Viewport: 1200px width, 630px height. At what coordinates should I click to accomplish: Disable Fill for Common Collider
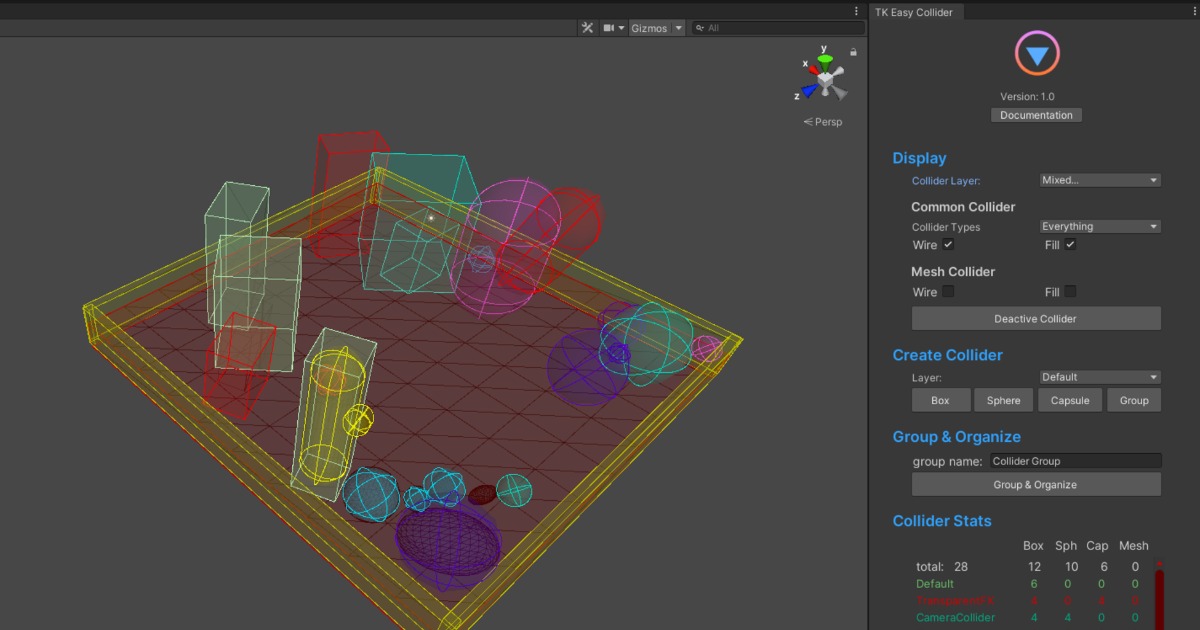(x=1069, y=245)
